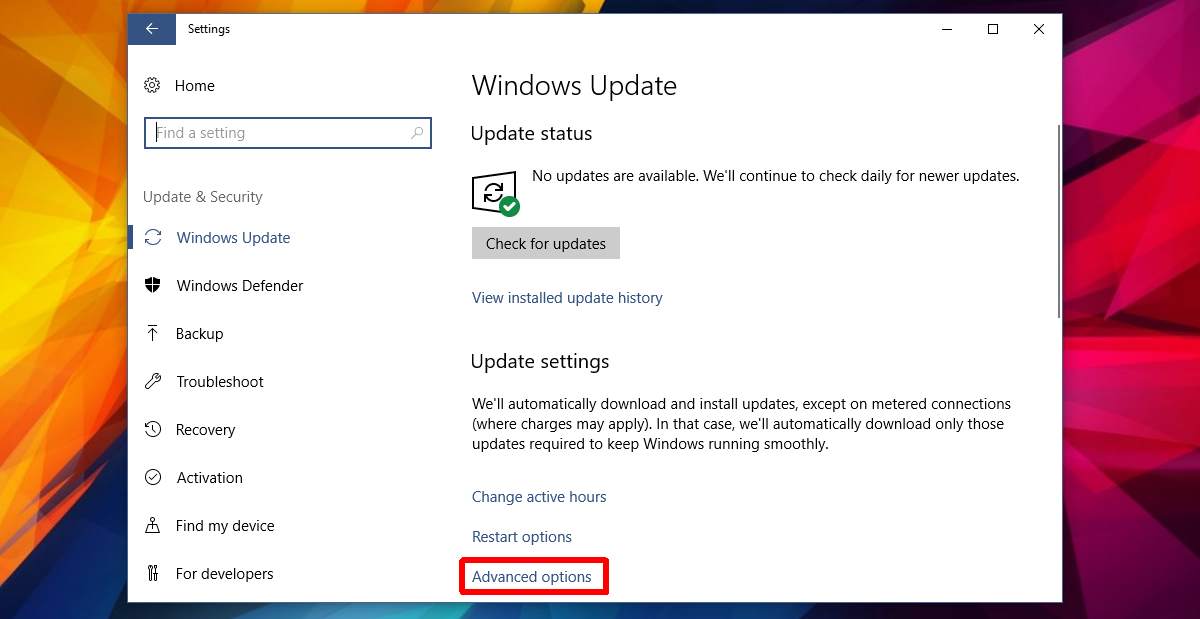The image size is (1200, 619).
Task: Click the Backup upload arrow icon
Action: (153, 334)
